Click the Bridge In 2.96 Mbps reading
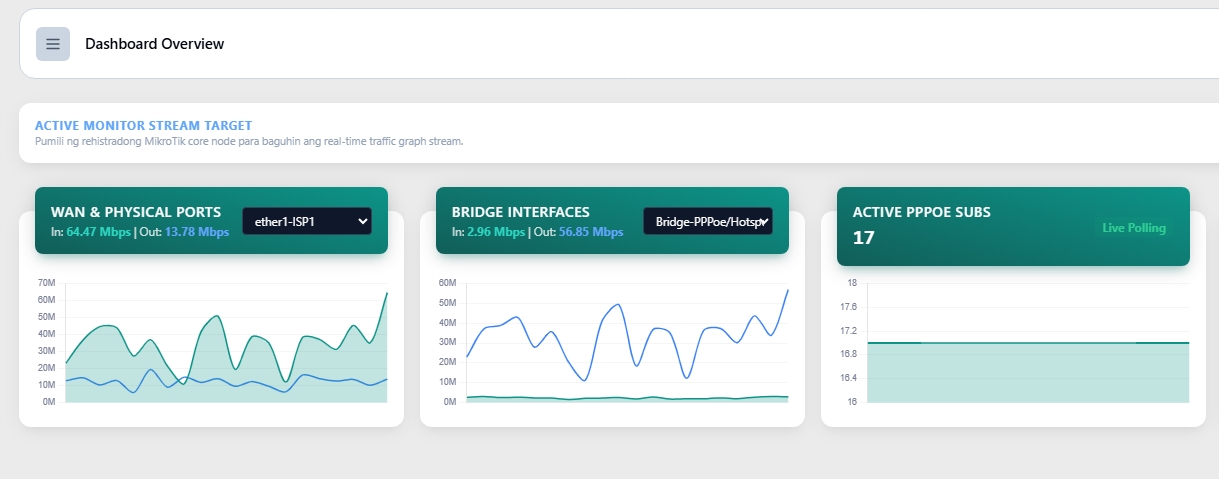Screen dimensions: 1219x479 [496, 232]
